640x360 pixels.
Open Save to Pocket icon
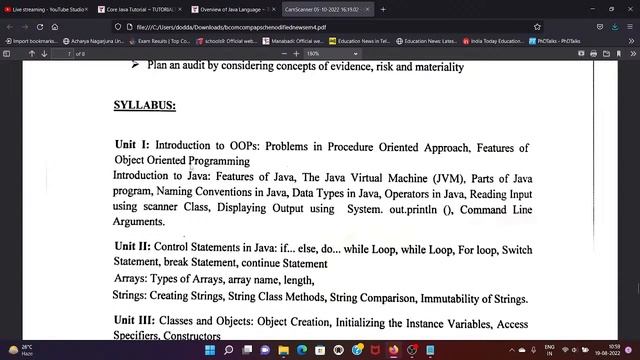(600, 27)
